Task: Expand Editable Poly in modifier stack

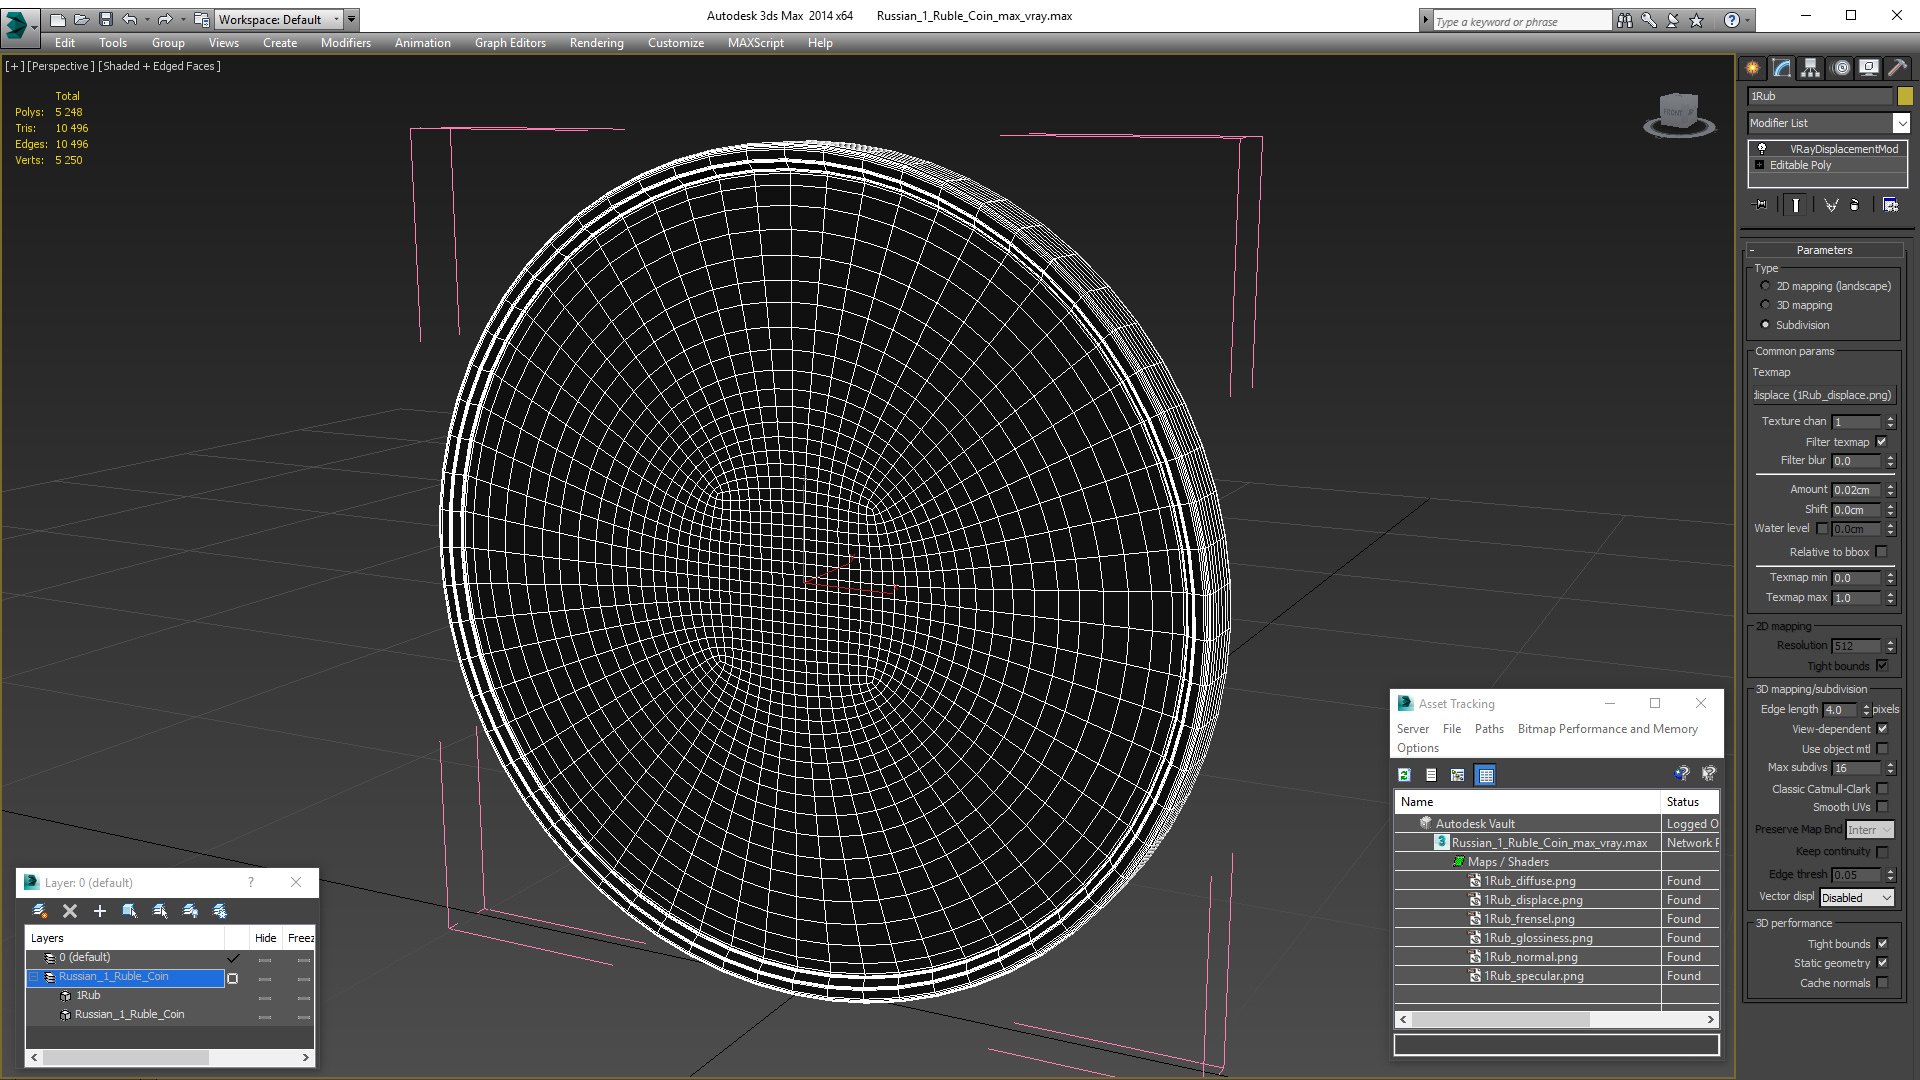Action: click(1759, 165)
